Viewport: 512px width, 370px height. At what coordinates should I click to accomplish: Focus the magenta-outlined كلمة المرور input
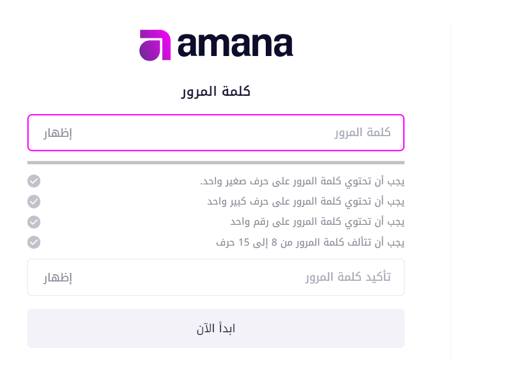(x=216, y=133)
